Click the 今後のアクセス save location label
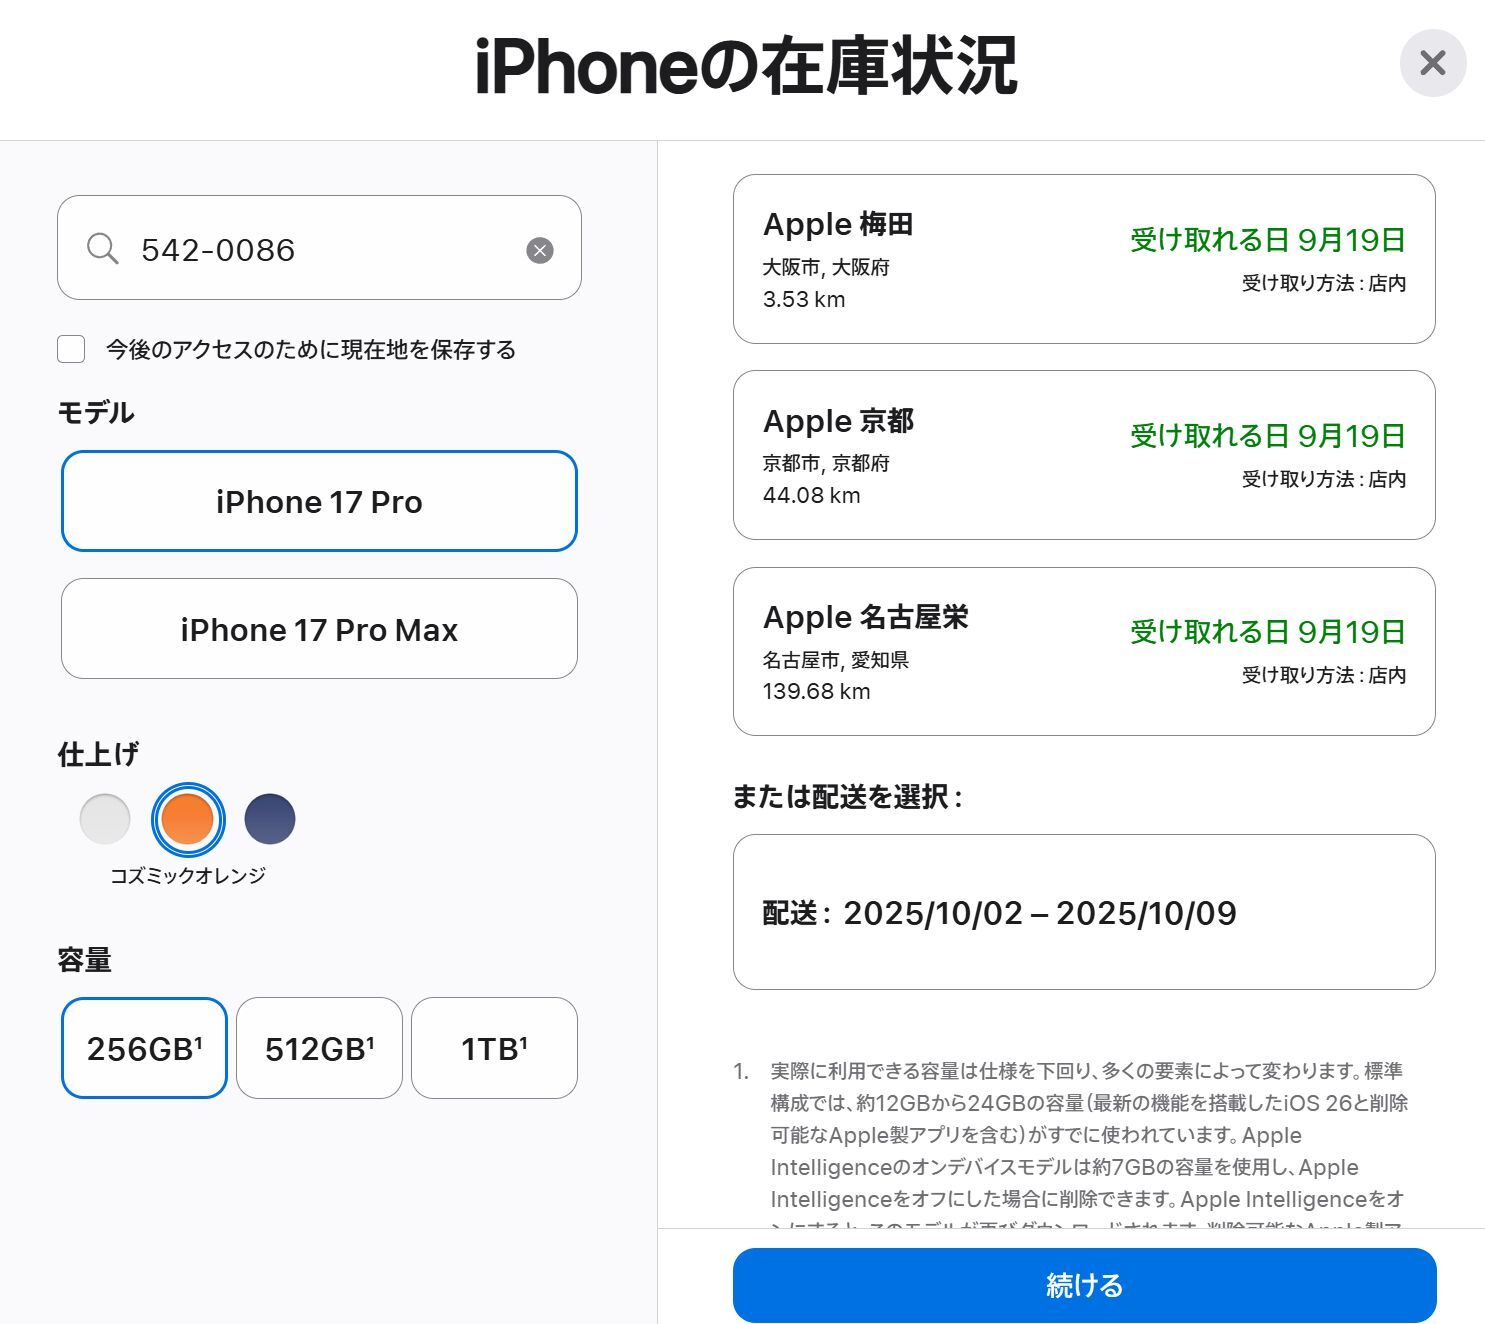 pos(311,349)
